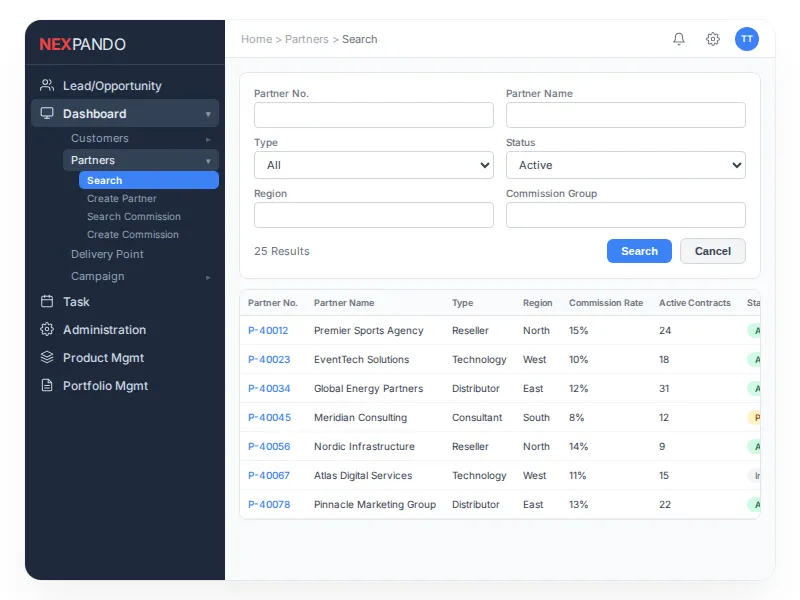Click the Portfolio Mgmt document icon

pyautogui.click(x=47, y=386)
